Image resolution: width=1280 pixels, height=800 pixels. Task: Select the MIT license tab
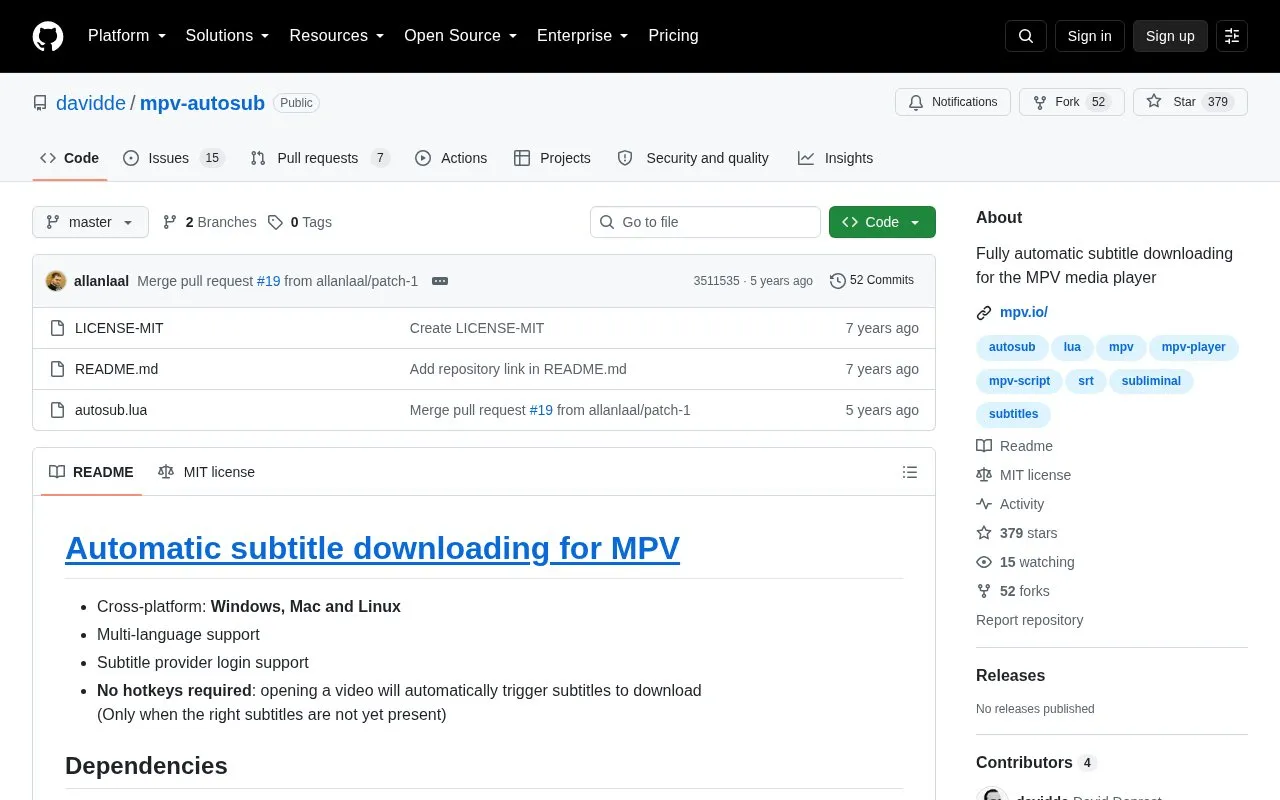pyautogui.click(x=206, y=472)
